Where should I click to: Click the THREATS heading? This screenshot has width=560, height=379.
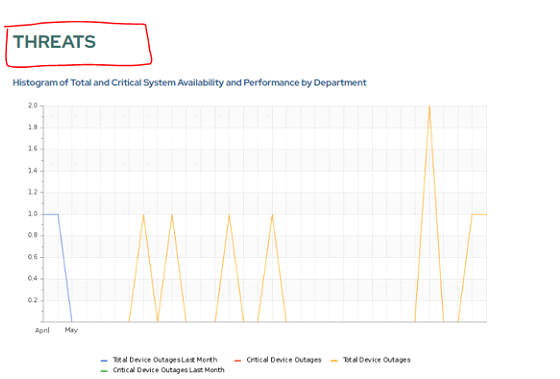(x=54, y=42)
